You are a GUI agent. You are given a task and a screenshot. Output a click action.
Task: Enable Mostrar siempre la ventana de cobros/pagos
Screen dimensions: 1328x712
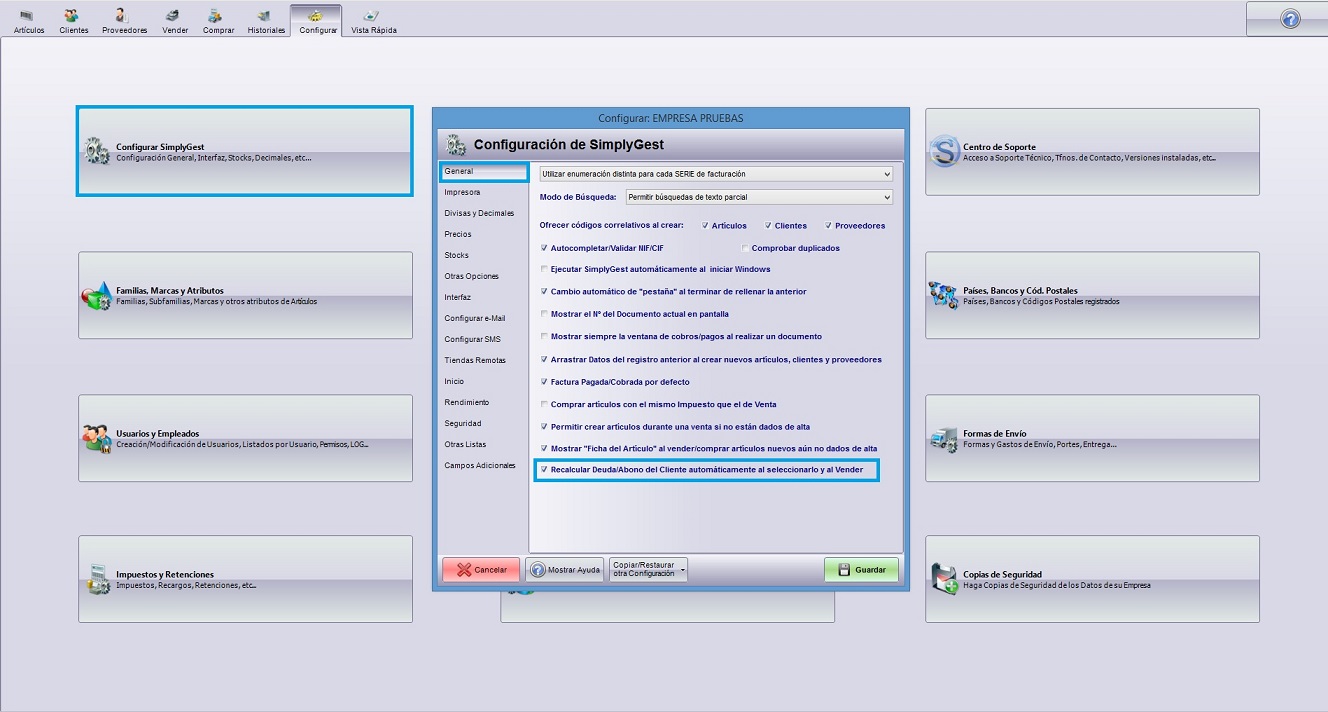[544, 337]
